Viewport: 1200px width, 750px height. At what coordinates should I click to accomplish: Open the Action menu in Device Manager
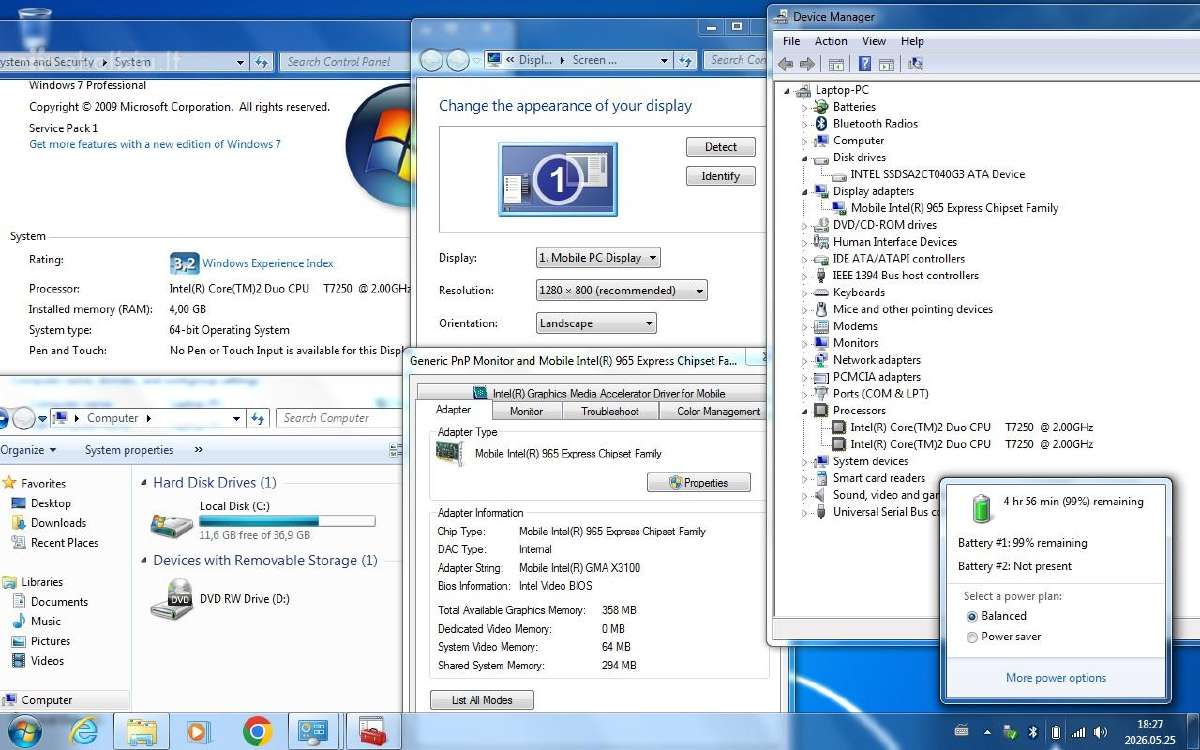pyautogui.click(x=831, y=41)
